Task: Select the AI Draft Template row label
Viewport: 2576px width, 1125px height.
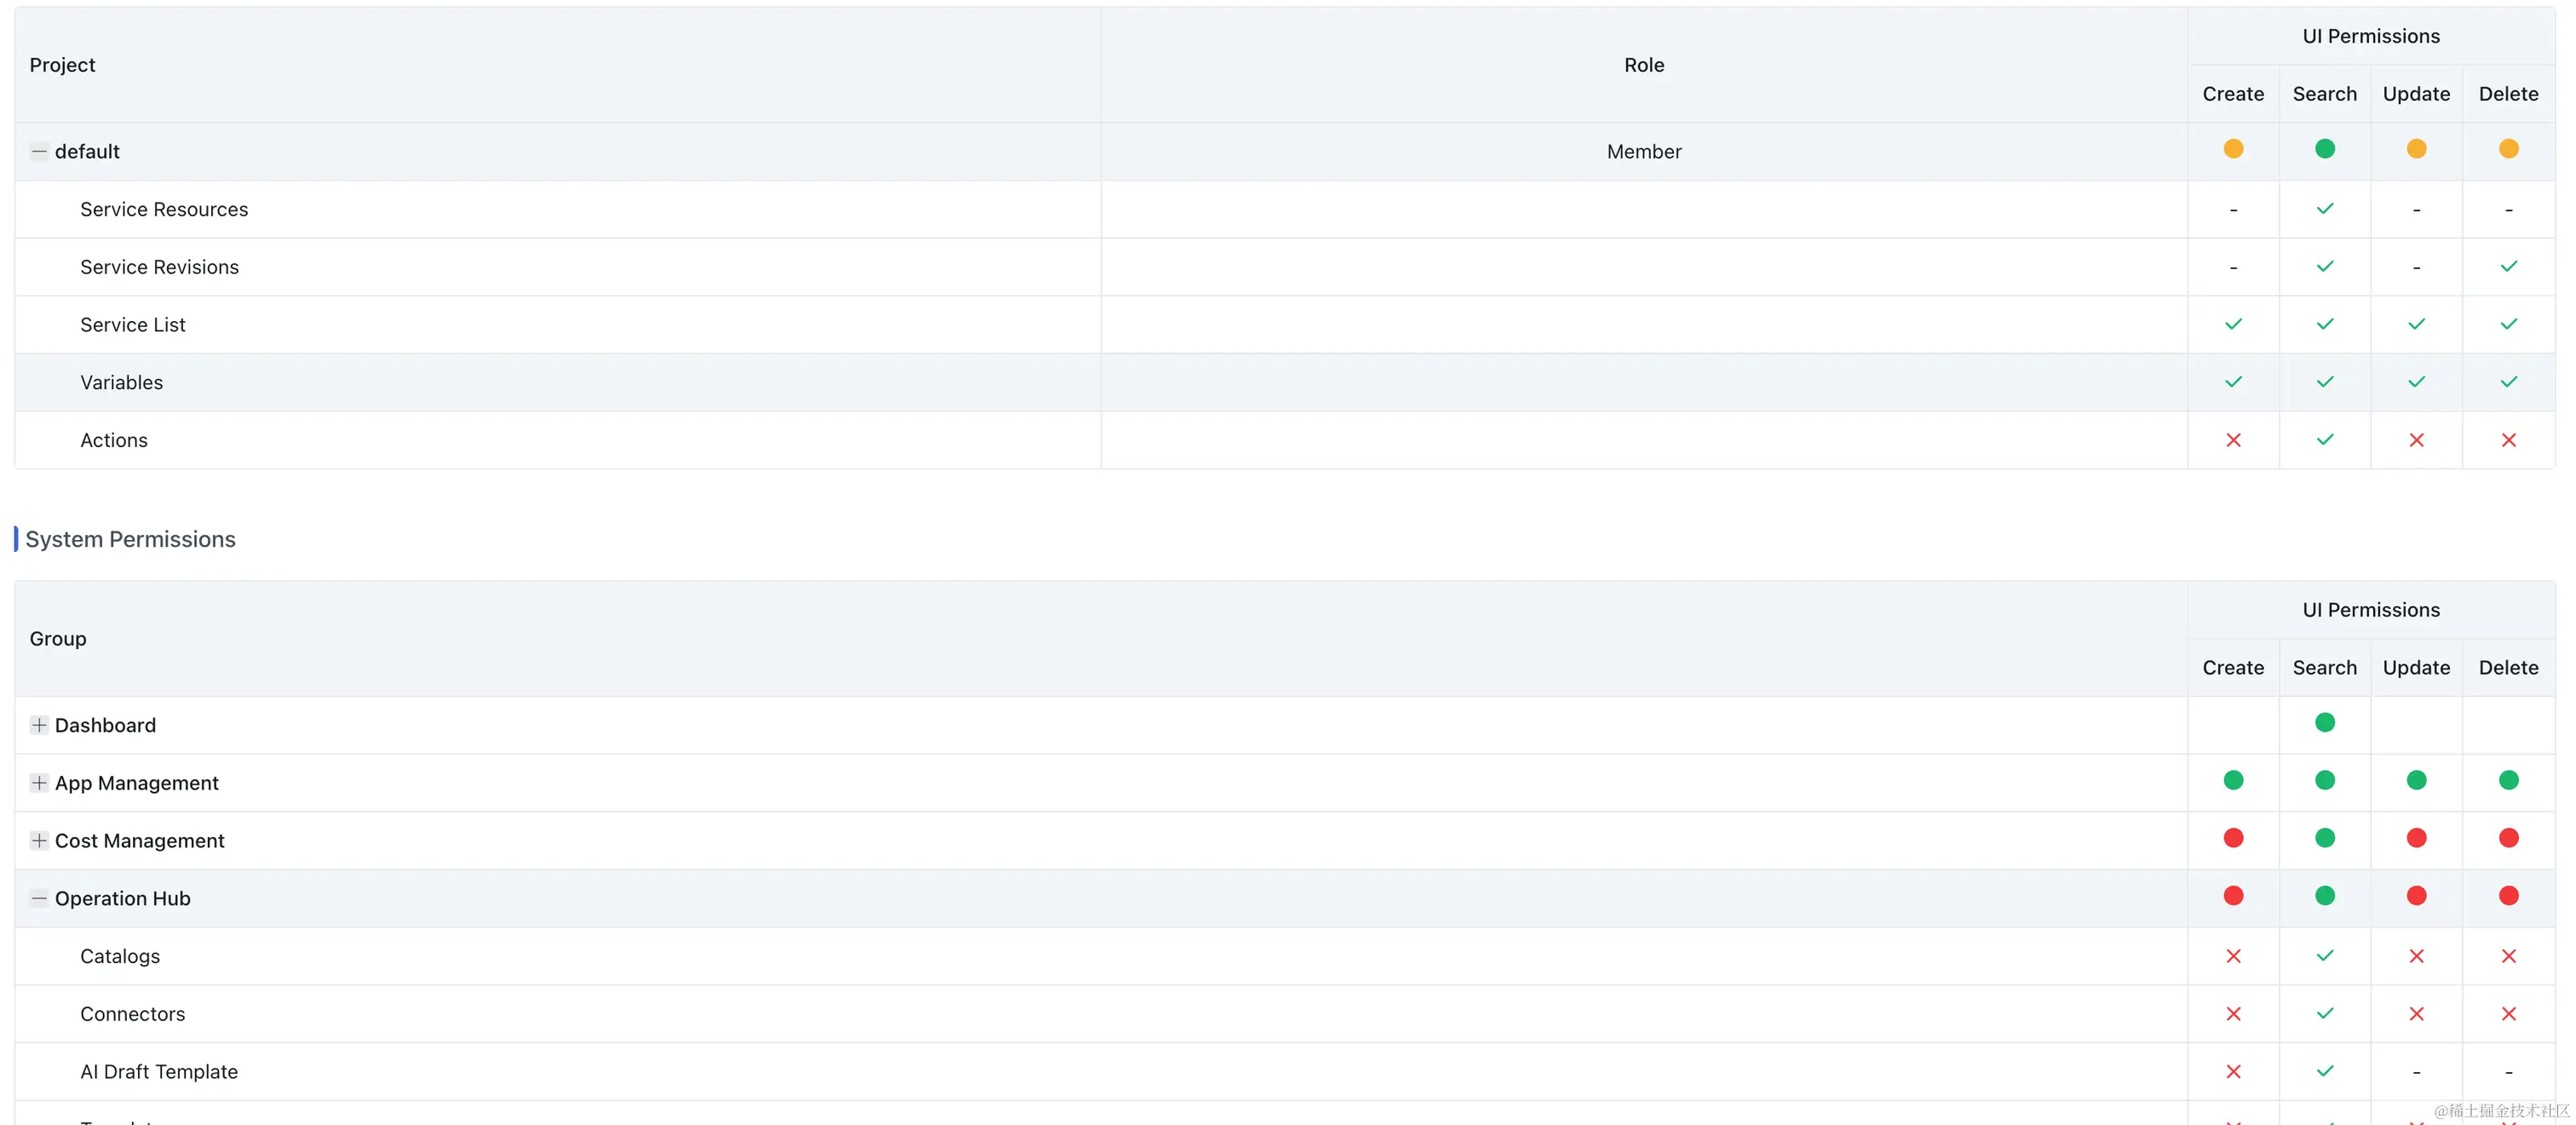Action: pyautogui.click(x=159, y=1072)
